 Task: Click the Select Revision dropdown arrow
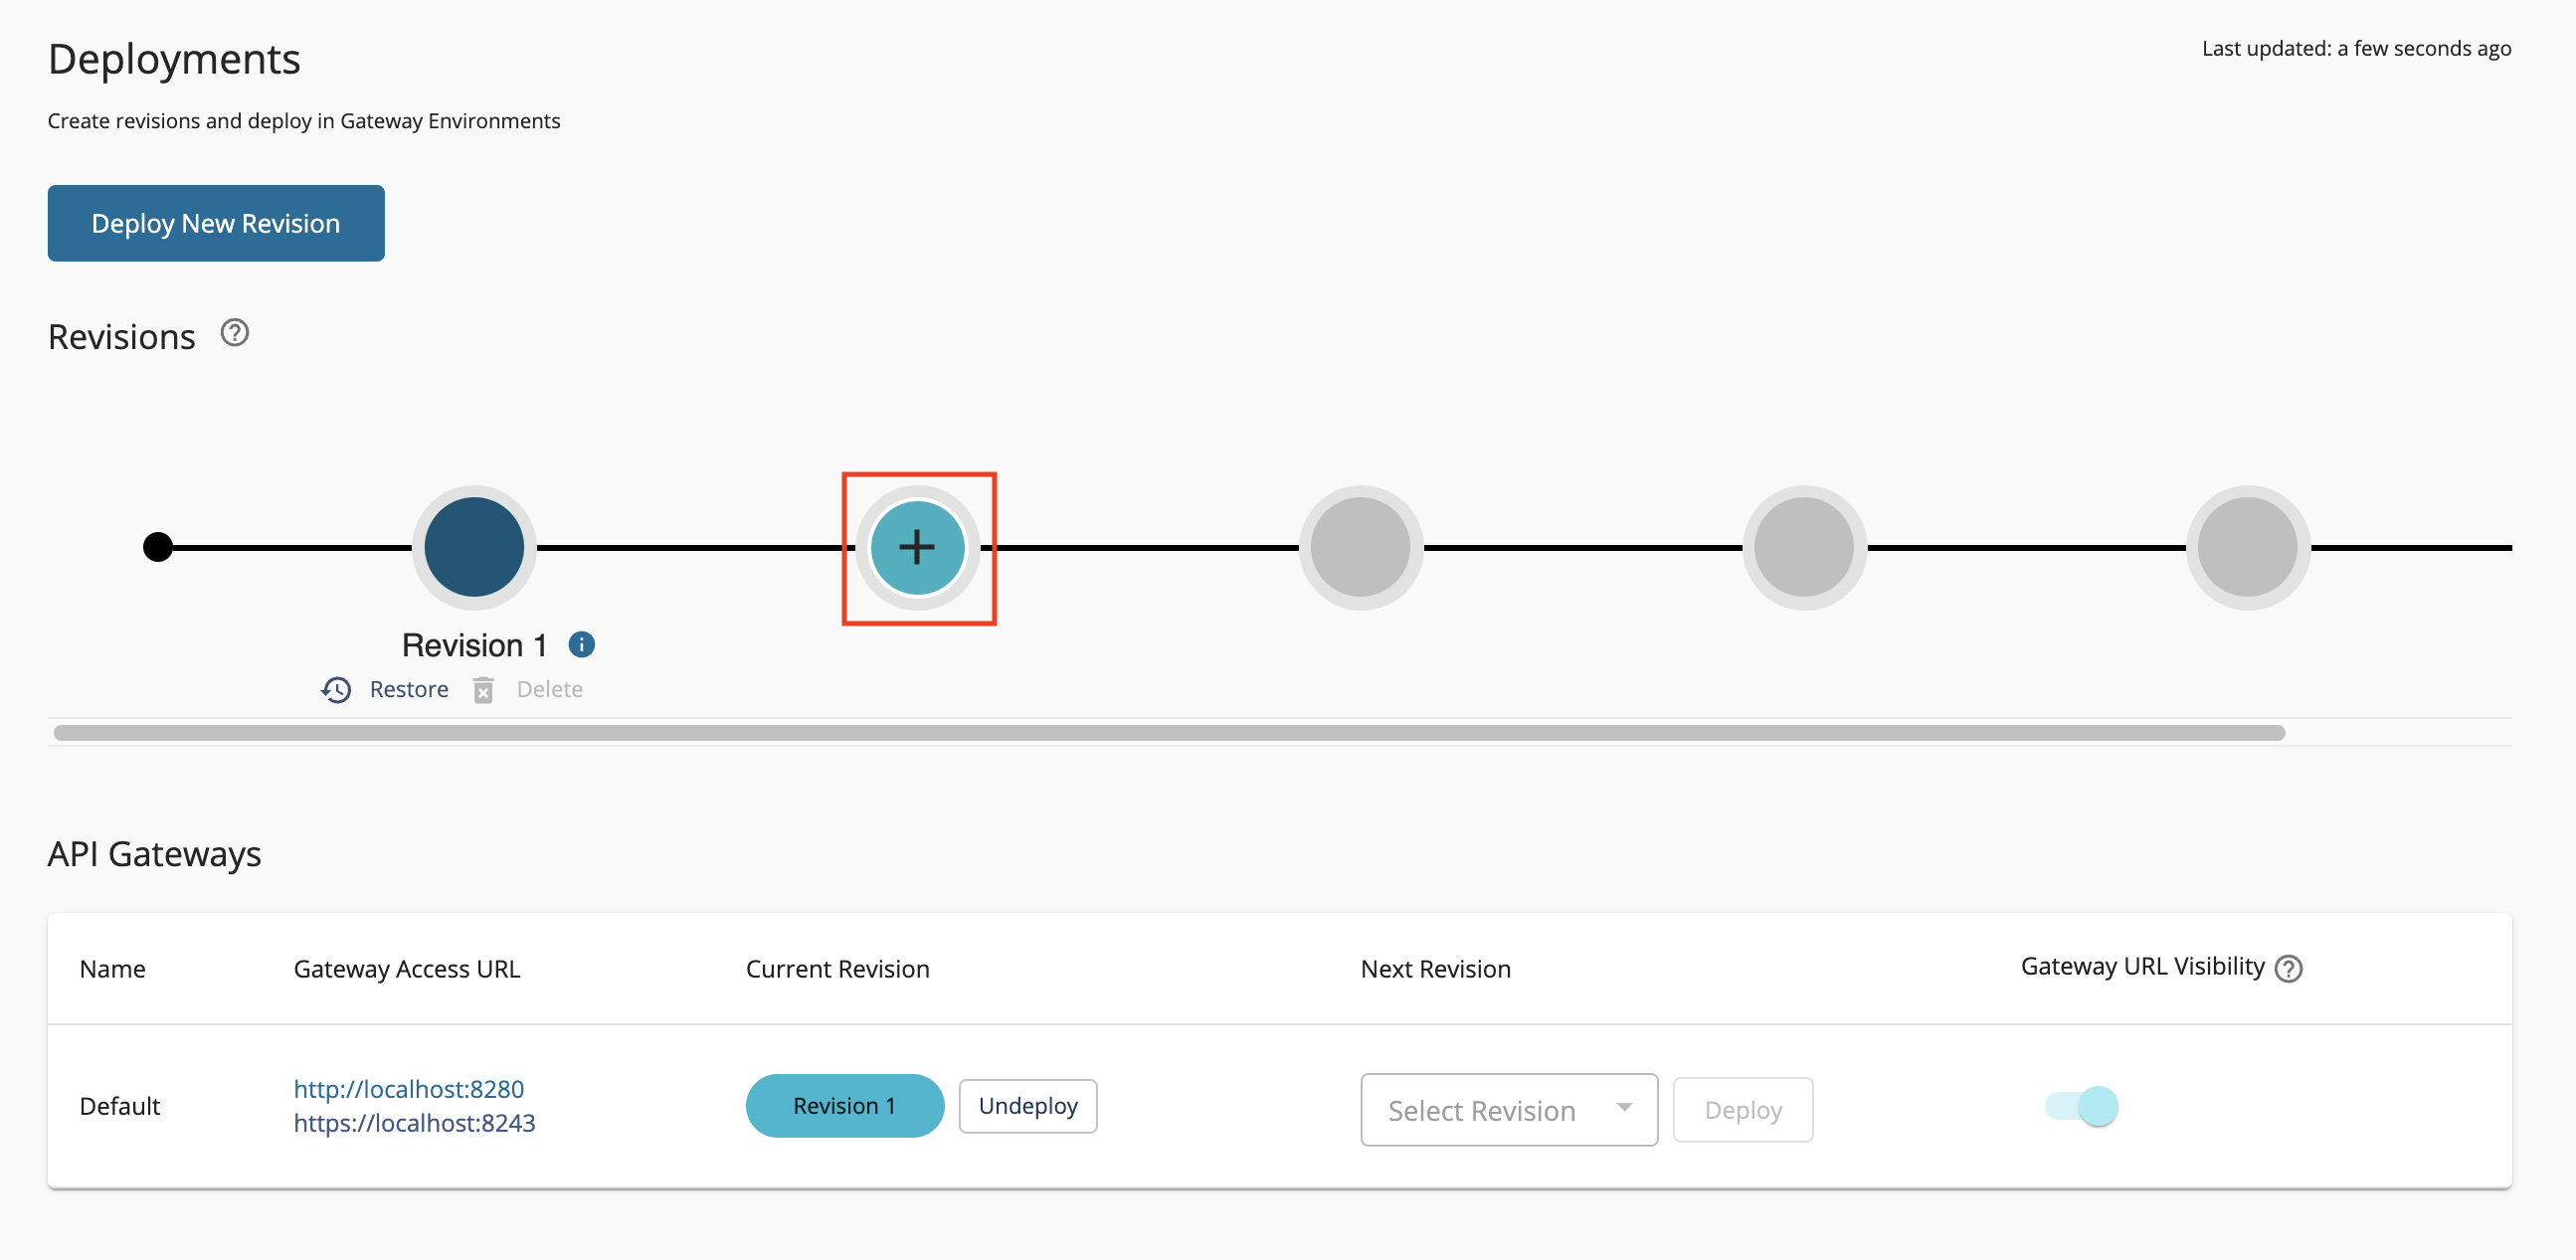pos(1624,1108)
